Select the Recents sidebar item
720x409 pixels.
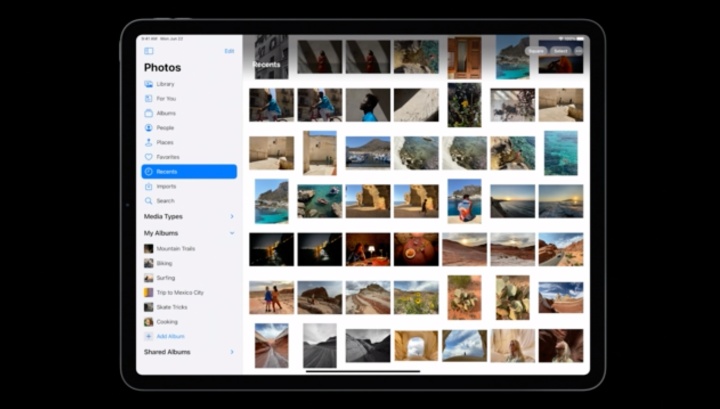pos(189,172)
